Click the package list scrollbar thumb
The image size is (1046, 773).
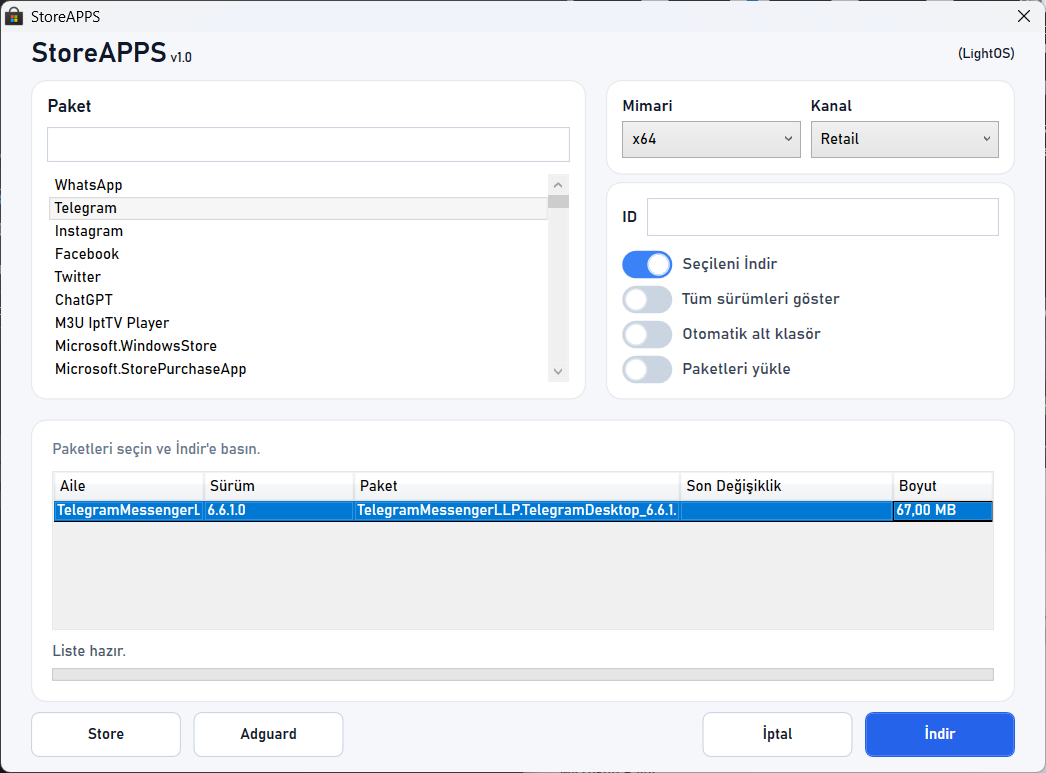coord(558,201)
